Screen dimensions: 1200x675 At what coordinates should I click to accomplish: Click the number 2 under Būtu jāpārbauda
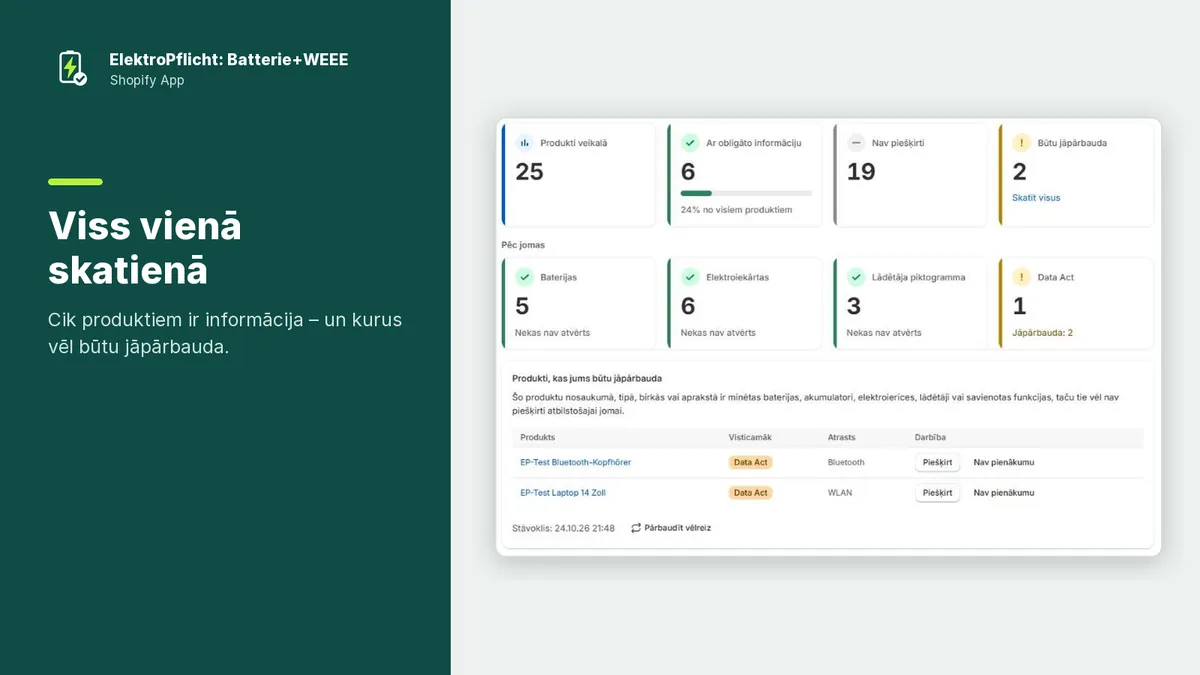point(1020,172)
